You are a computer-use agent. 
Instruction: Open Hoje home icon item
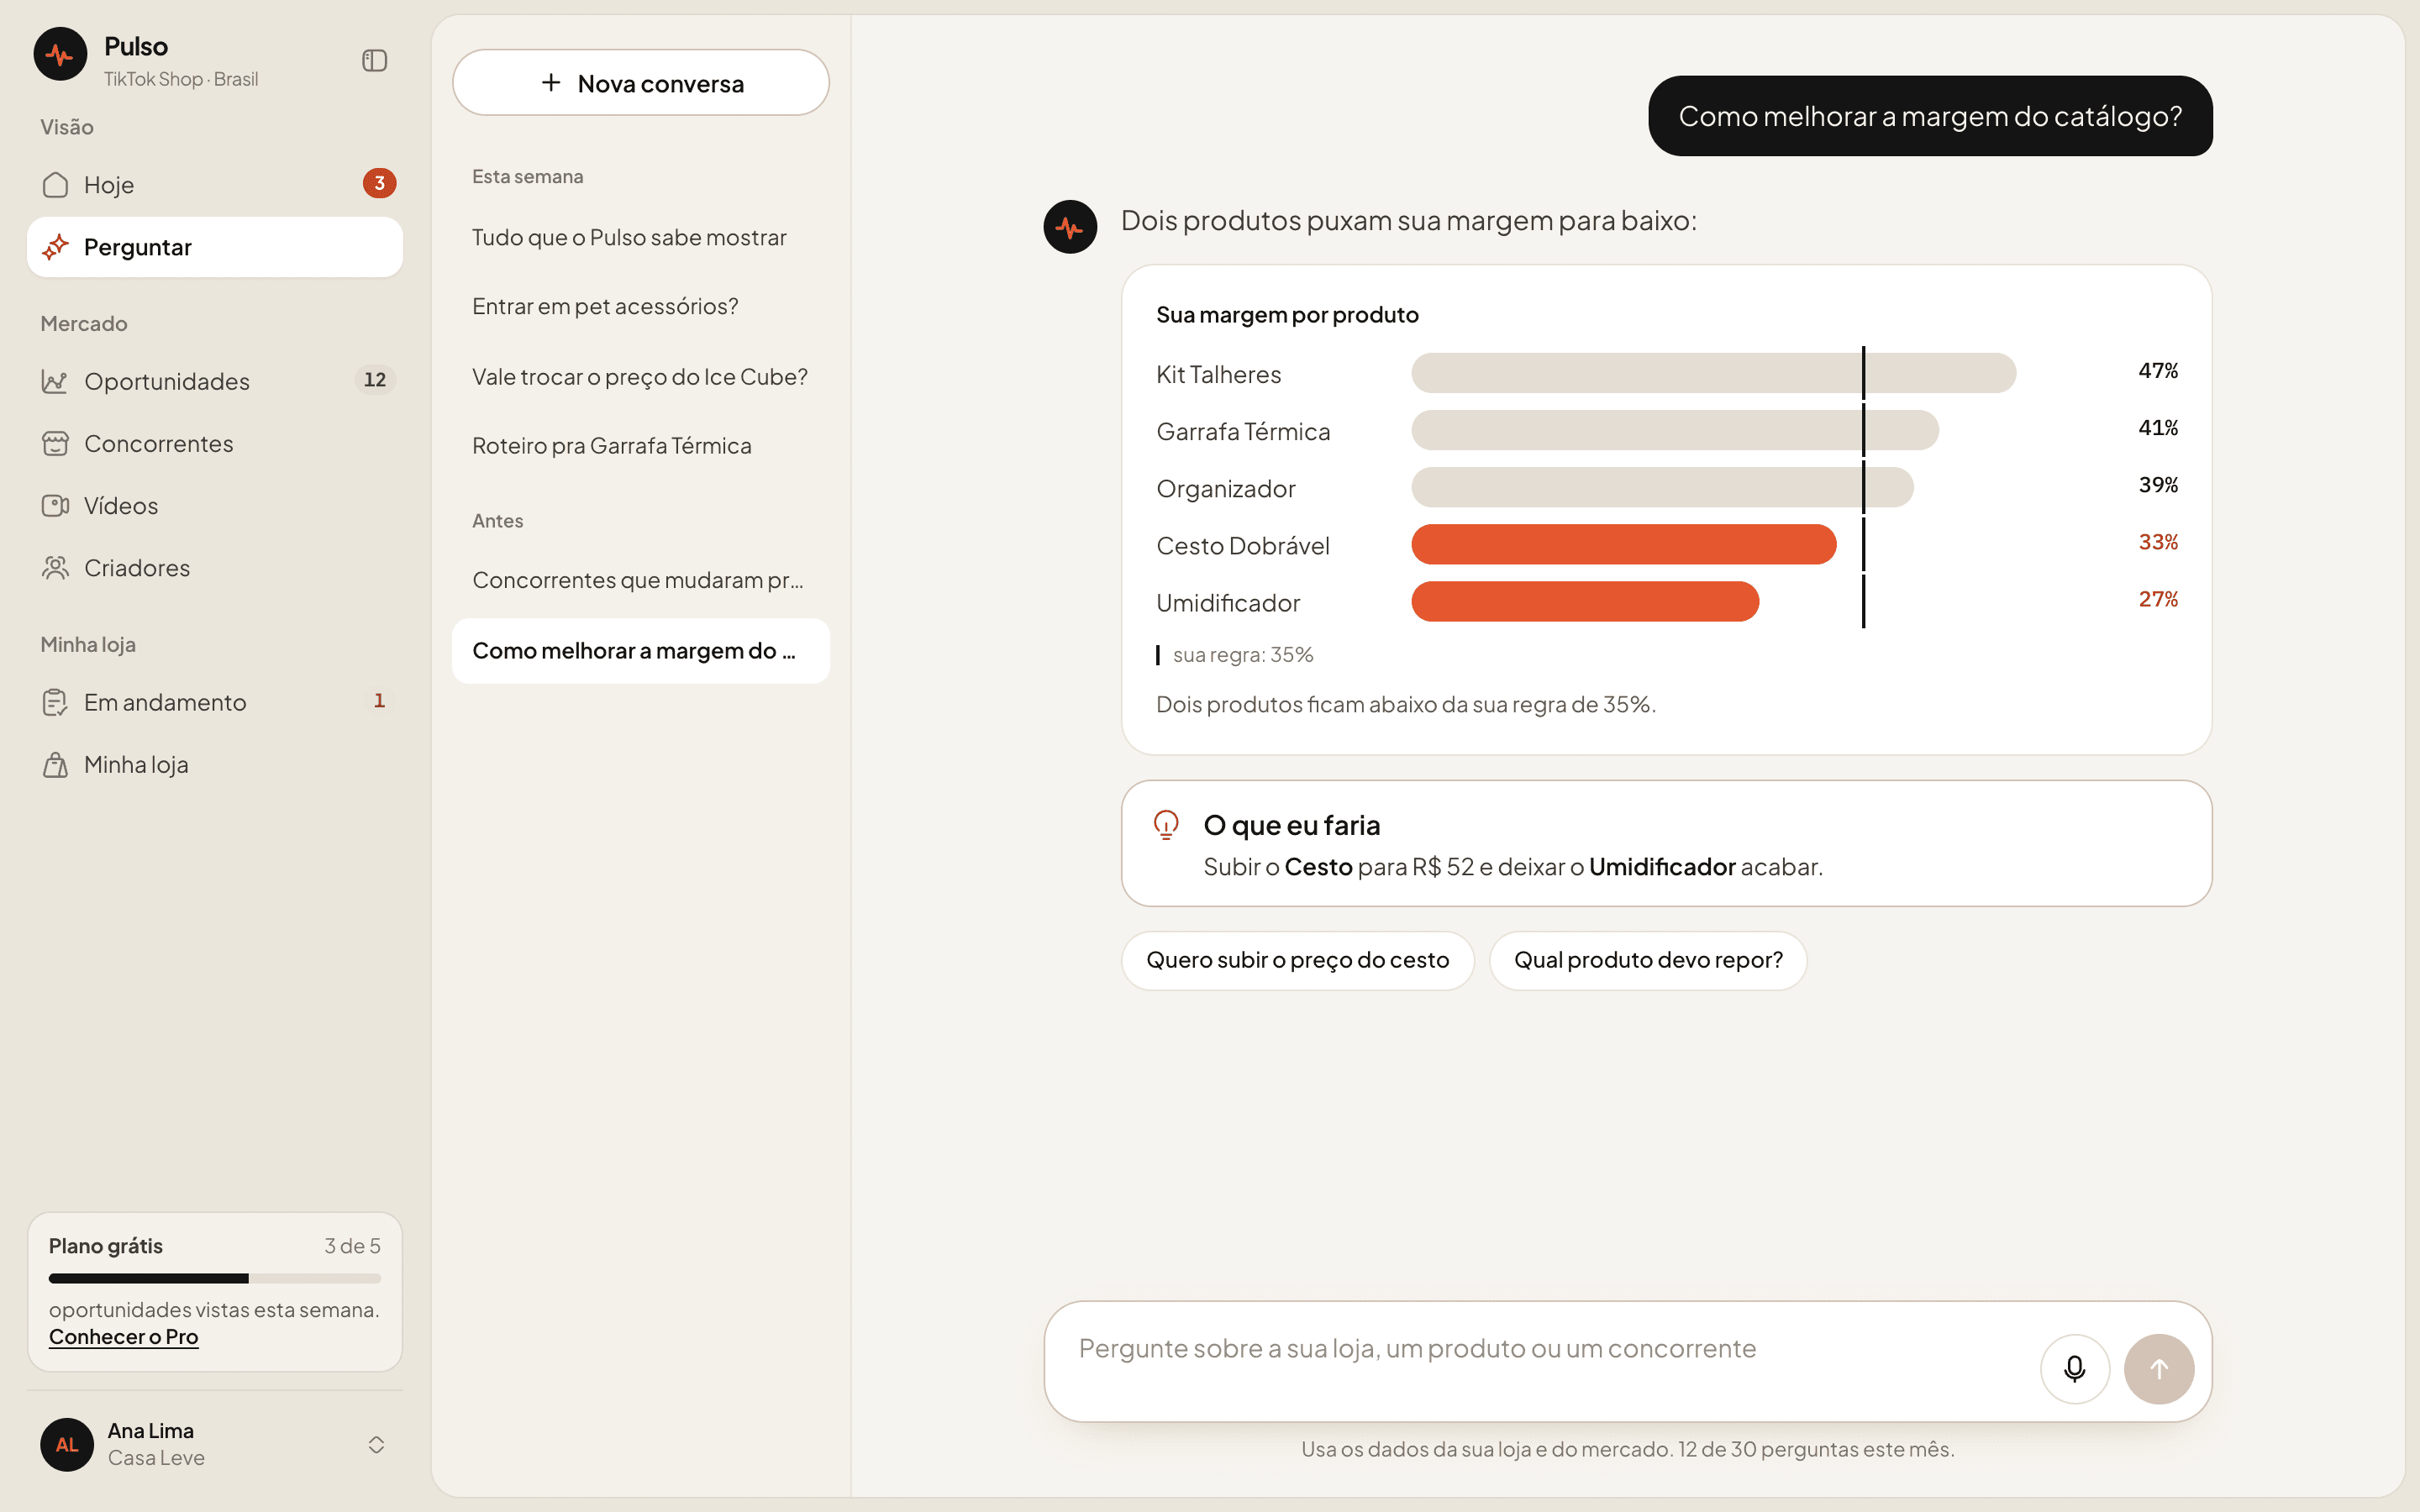215,184
